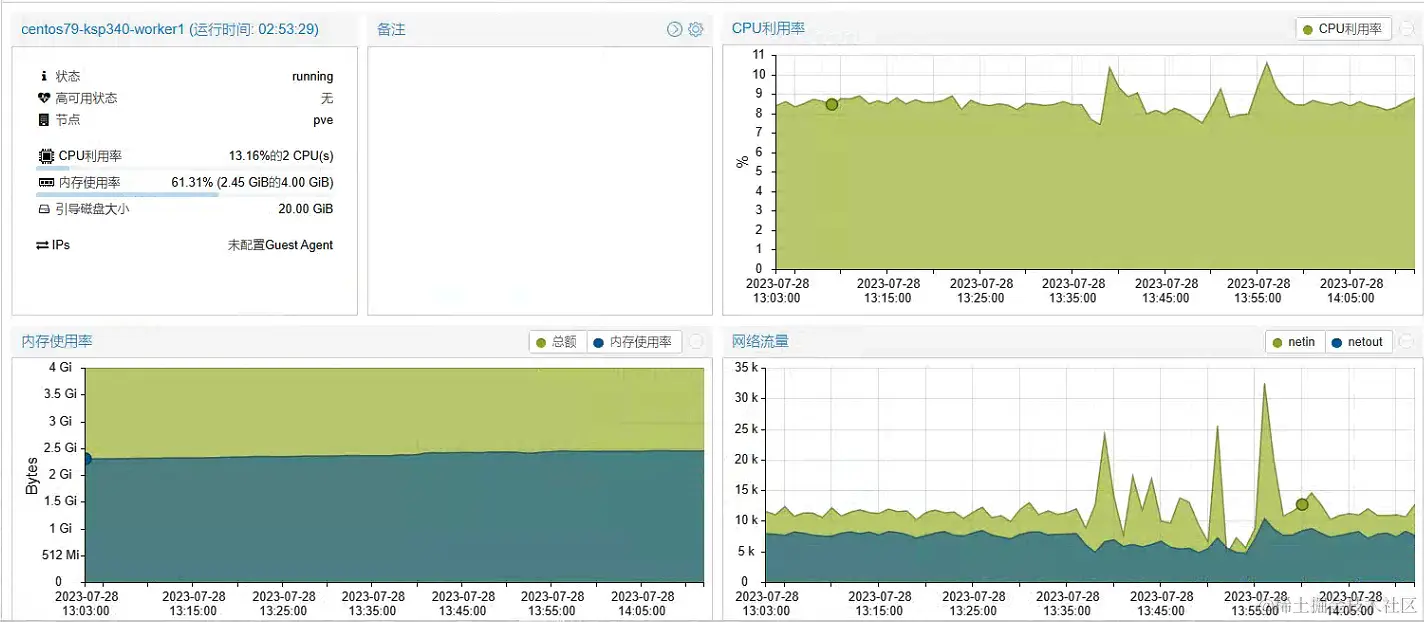1424x622 pixels.
Task: Click the zoom reset circle in 内存使用率 header
Action: coord(696,342)
